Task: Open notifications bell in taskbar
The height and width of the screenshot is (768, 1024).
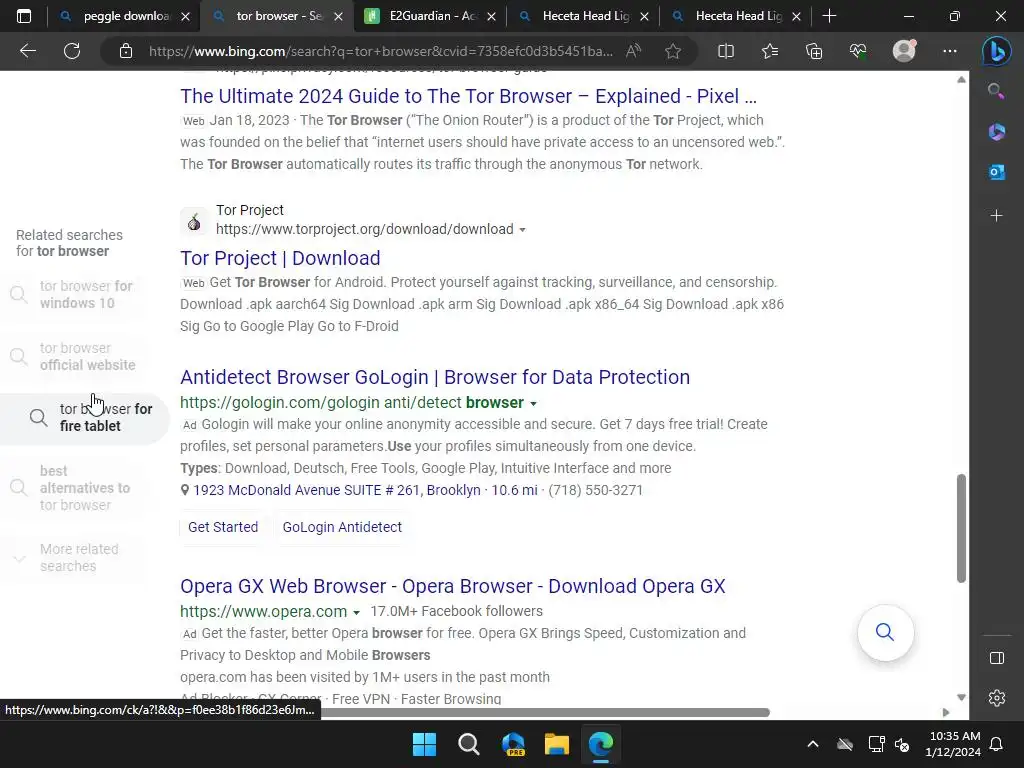Action: (x=997, y=744)
